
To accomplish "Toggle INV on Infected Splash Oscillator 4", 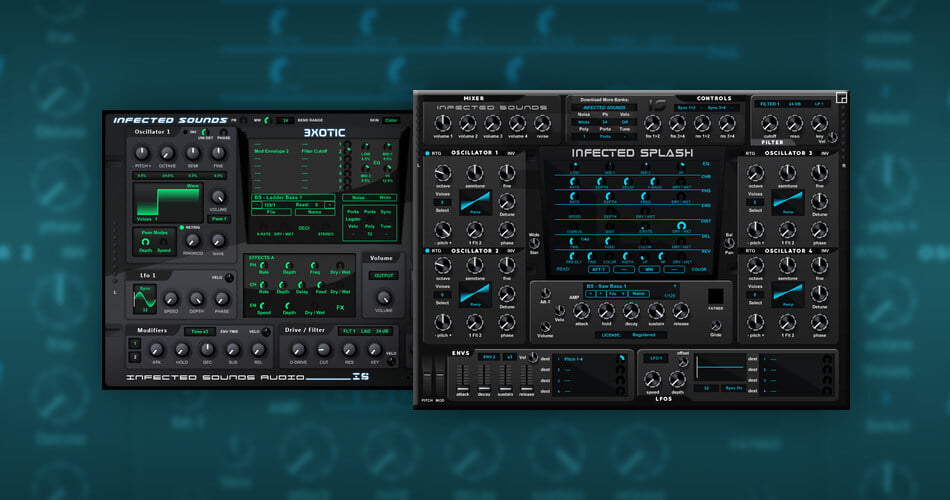I will tap(825, 250).
